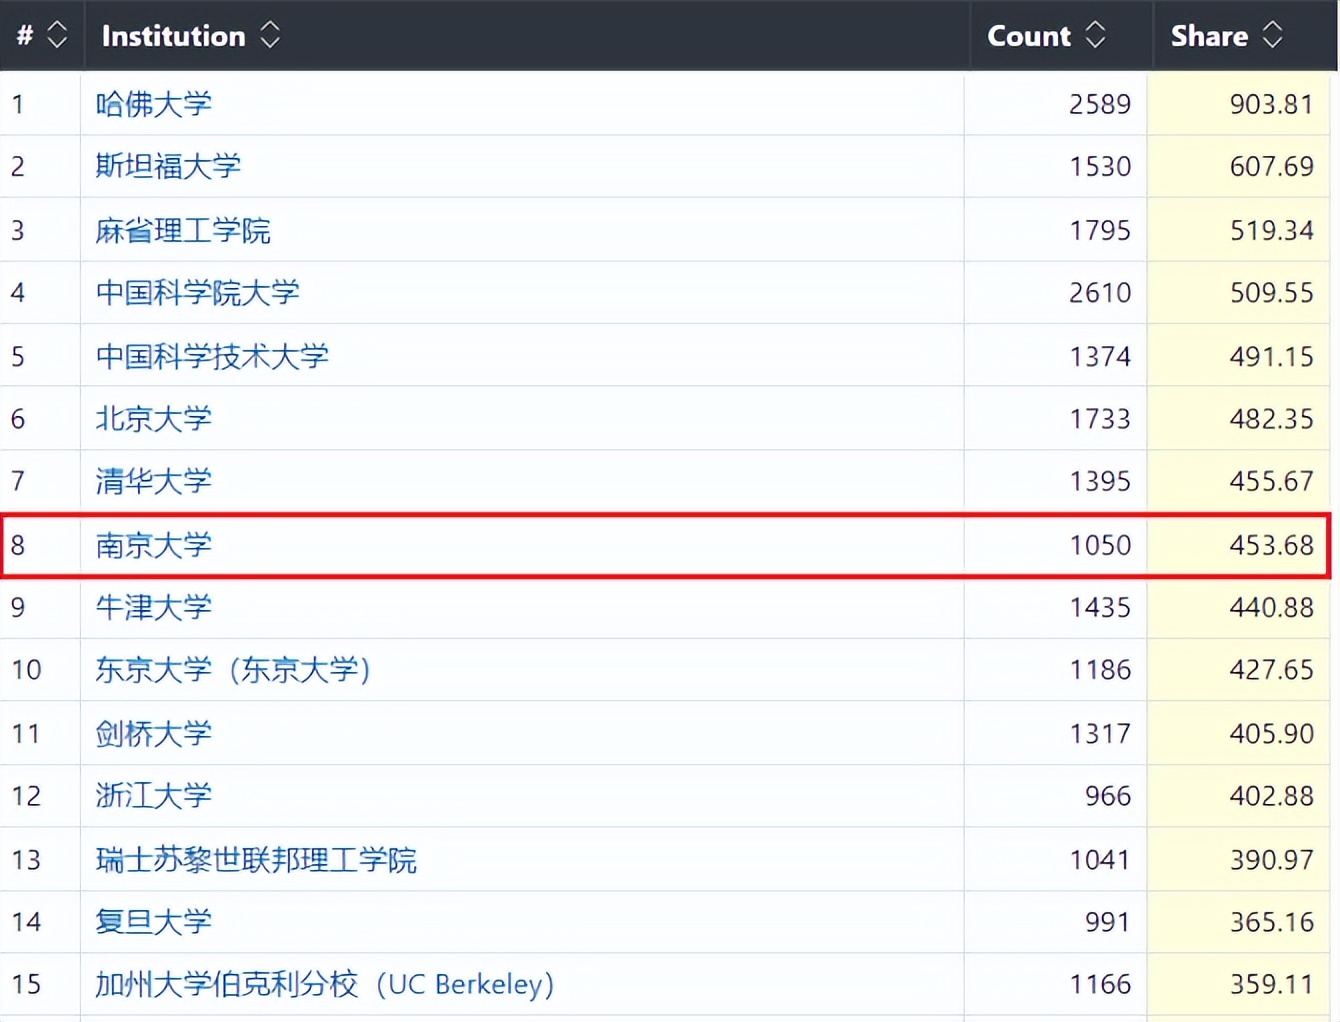The image size is (1340, 1022).
Task: Select the 浙江大学 link
Action: coord(154,795)
